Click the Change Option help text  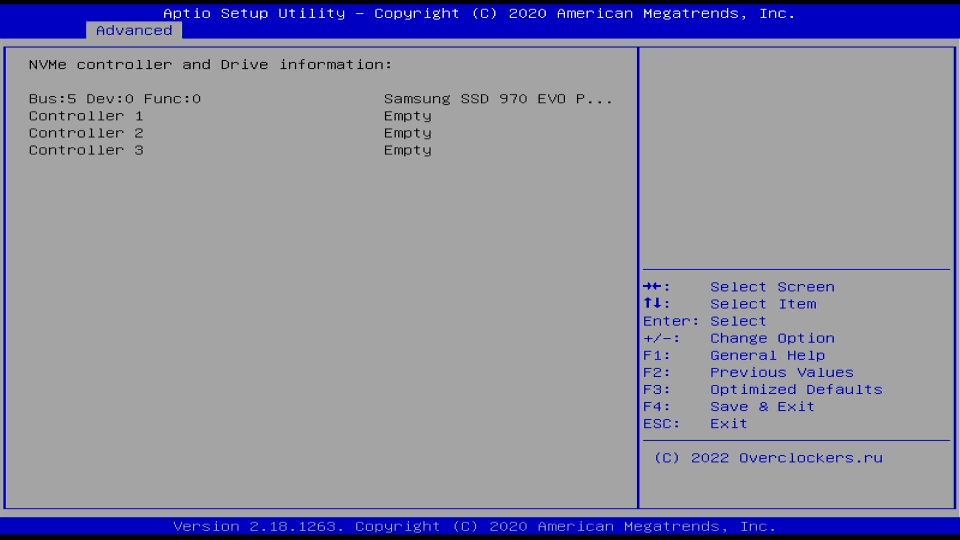772,338
